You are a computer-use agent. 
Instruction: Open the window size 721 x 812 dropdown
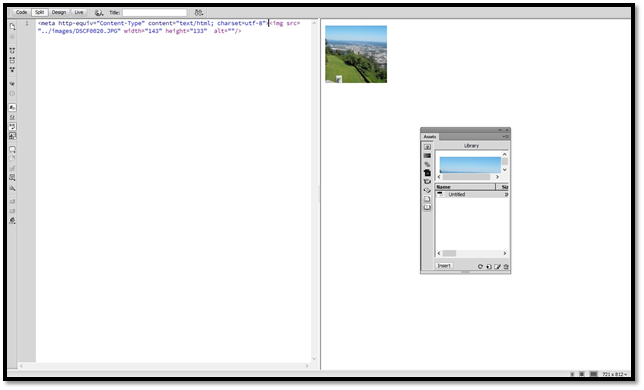(615, 374)
